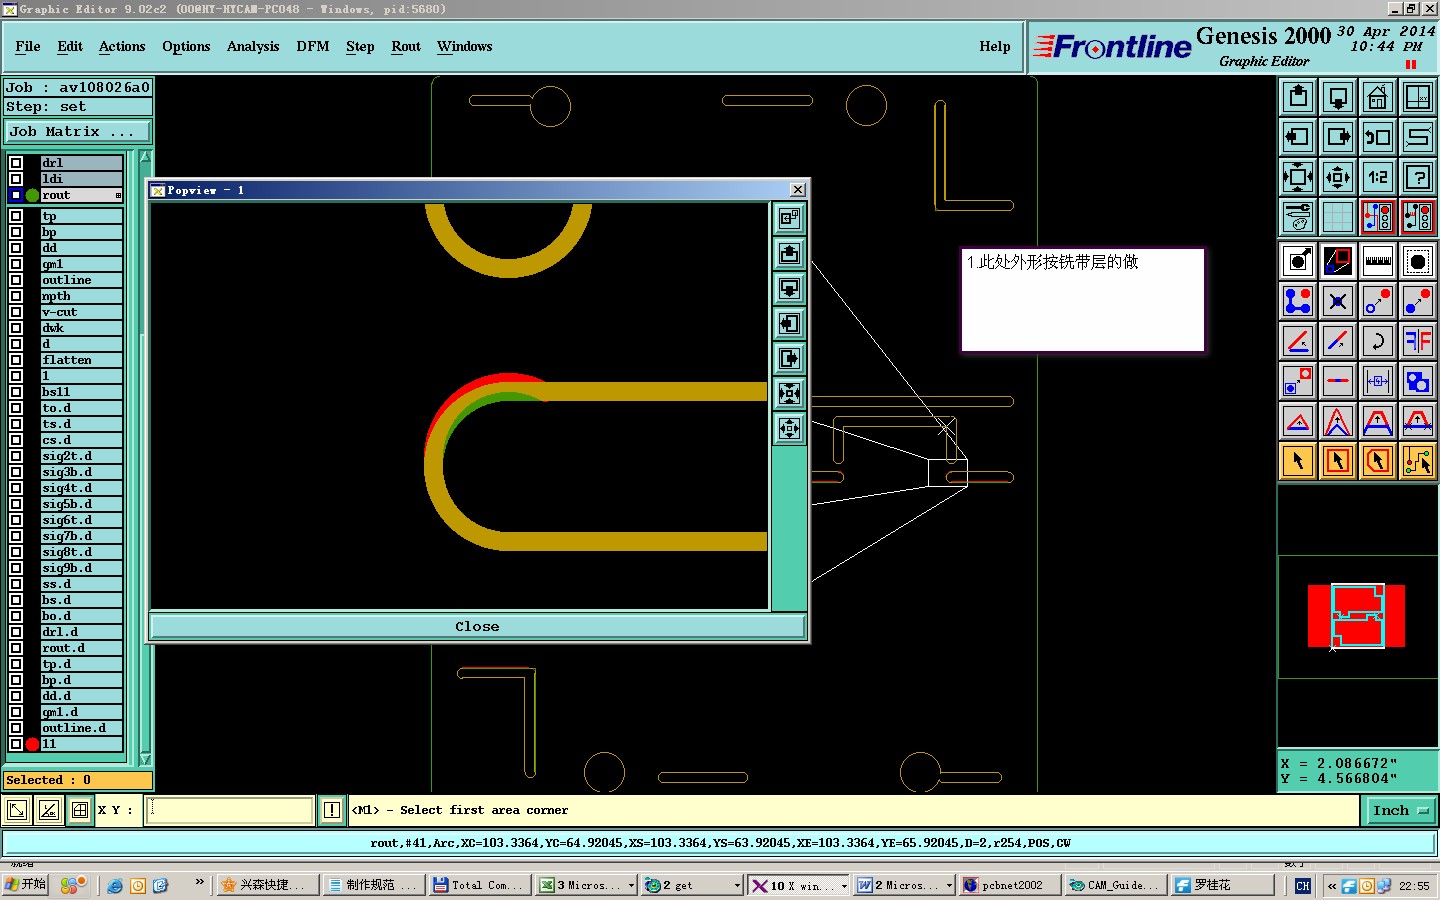Click the small marker on rout layer row
This screenshot has height=900, width=1440.
point(118,195)
